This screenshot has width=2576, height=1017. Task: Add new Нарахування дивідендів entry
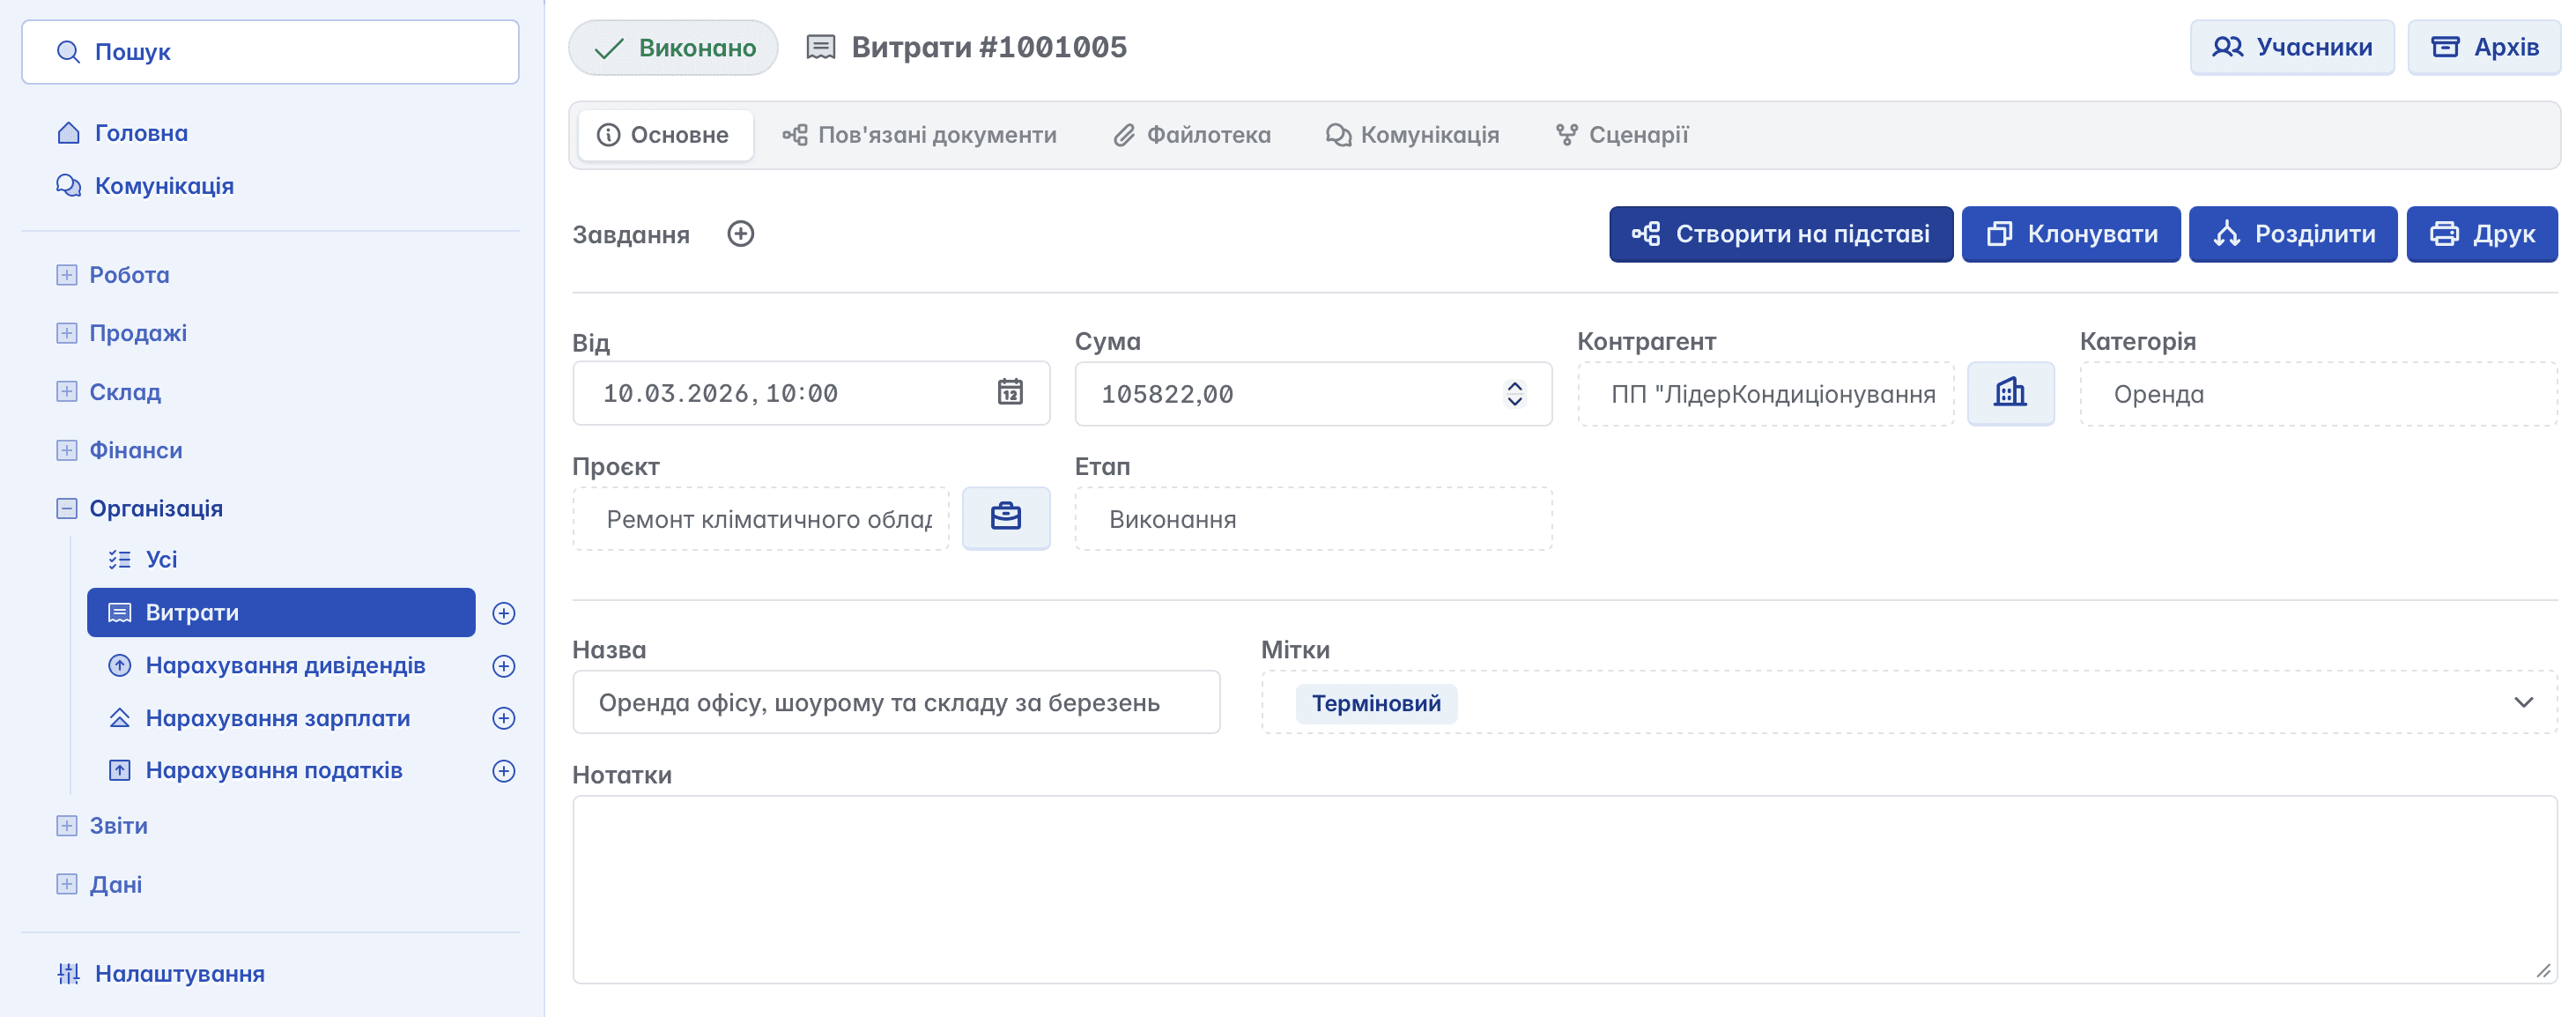coord(504,666)
